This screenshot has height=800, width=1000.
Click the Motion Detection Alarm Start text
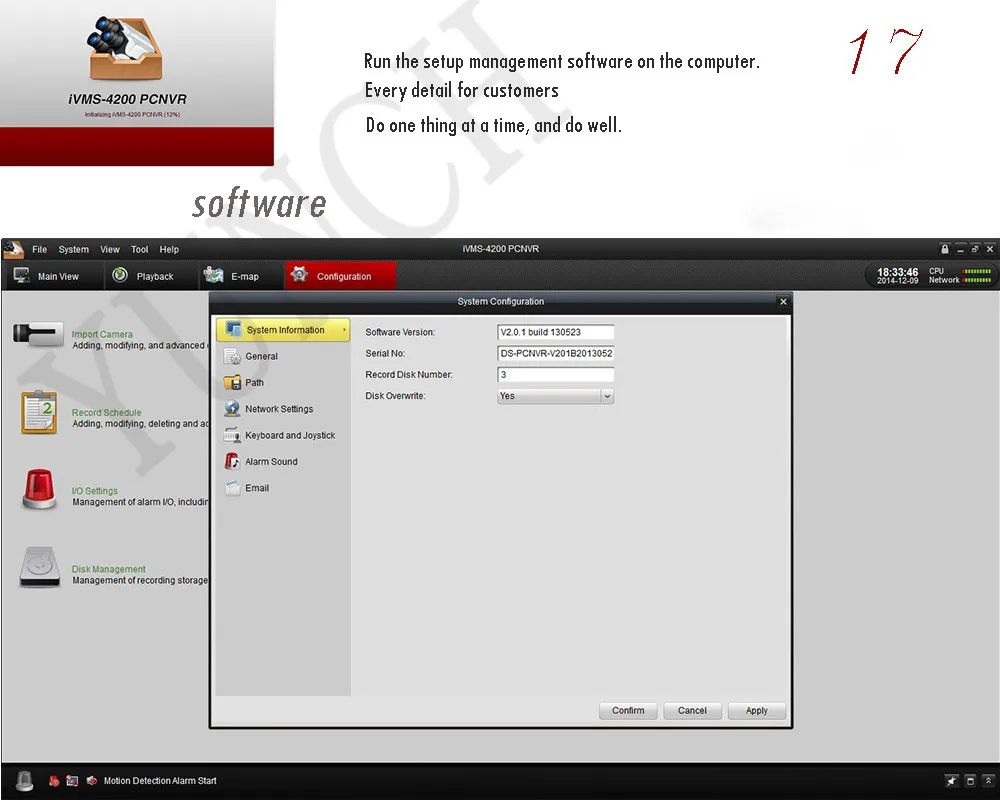click(x=160, y=781)
